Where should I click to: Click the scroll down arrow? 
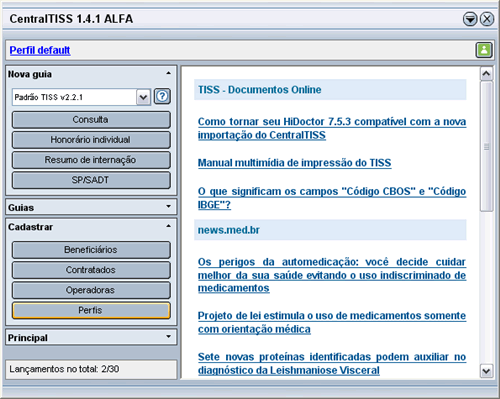486,371
